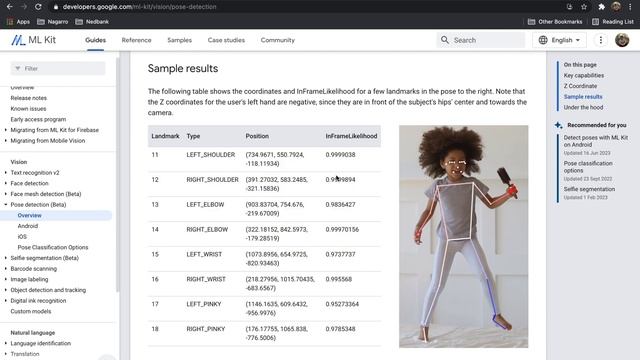This screenshot has height=360, width=640.
Task: Open the Google account avatar on page
Action: [x=622, y=40]
